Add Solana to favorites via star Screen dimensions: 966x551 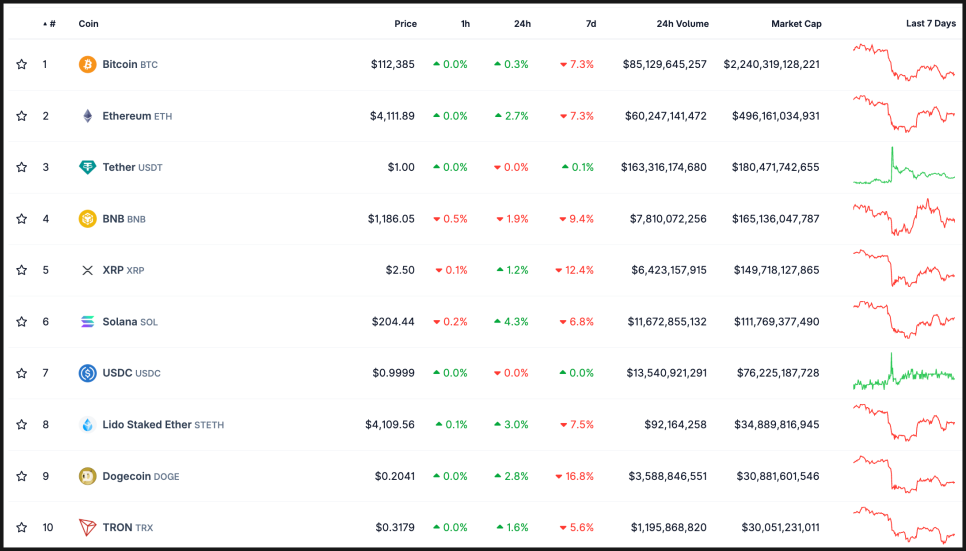pyautogui.click(x=22, y=322)
